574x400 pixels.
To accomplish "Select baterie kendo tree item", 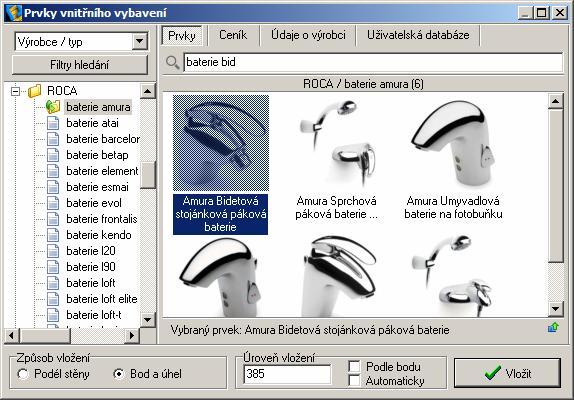I will [99, 235].
